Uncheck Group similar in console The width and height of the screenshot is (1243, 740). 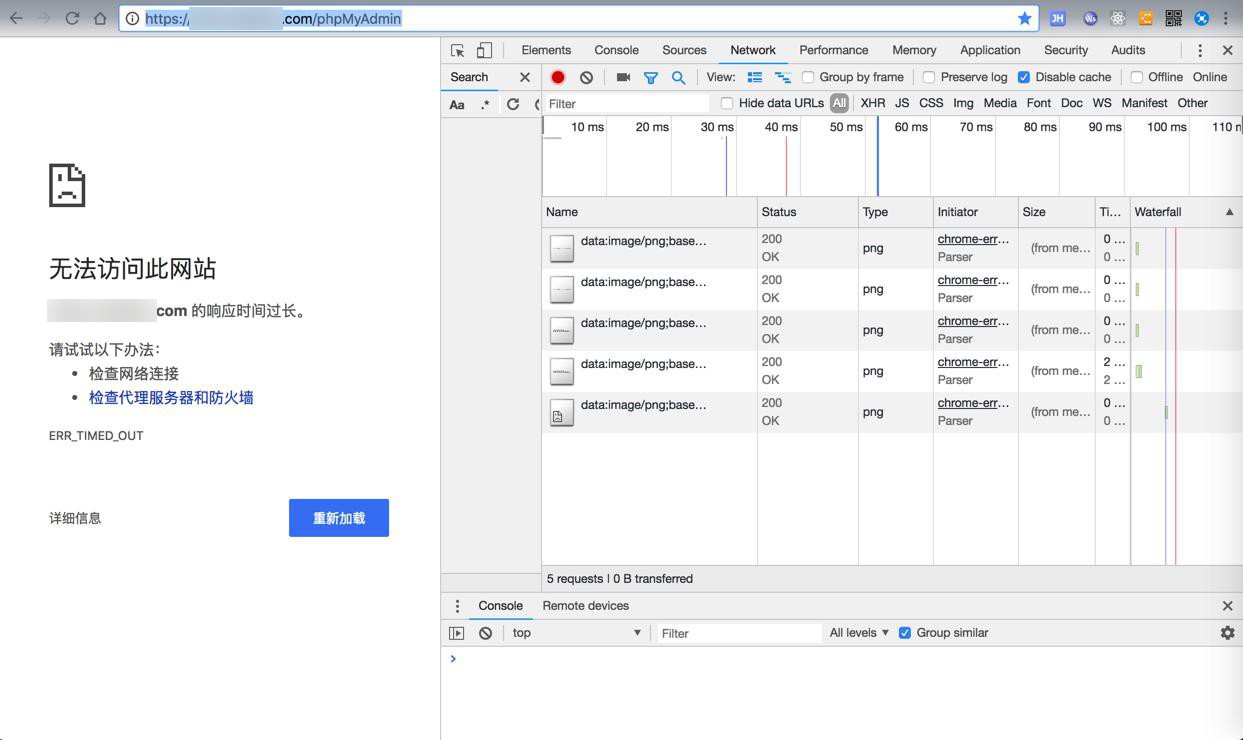[905, 633]
